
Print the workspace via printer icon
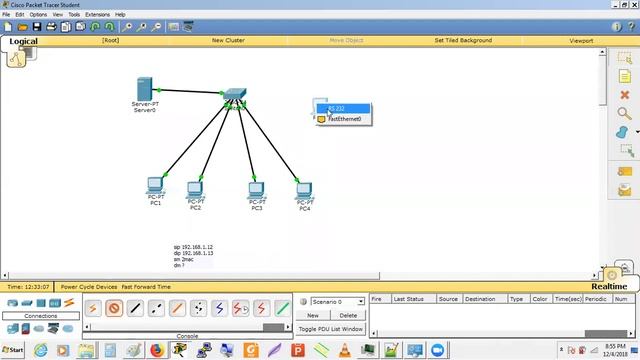(x=51, y=27)
